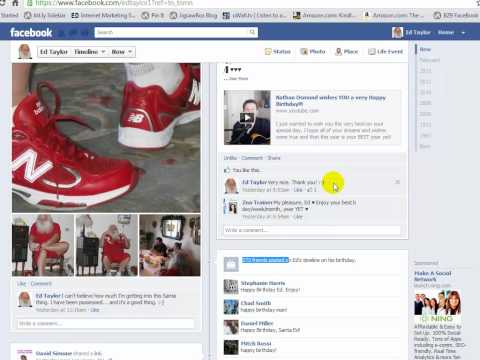480x360 pixels.
Task: Go to Home in top bar
Action: (x=446, y=32)
